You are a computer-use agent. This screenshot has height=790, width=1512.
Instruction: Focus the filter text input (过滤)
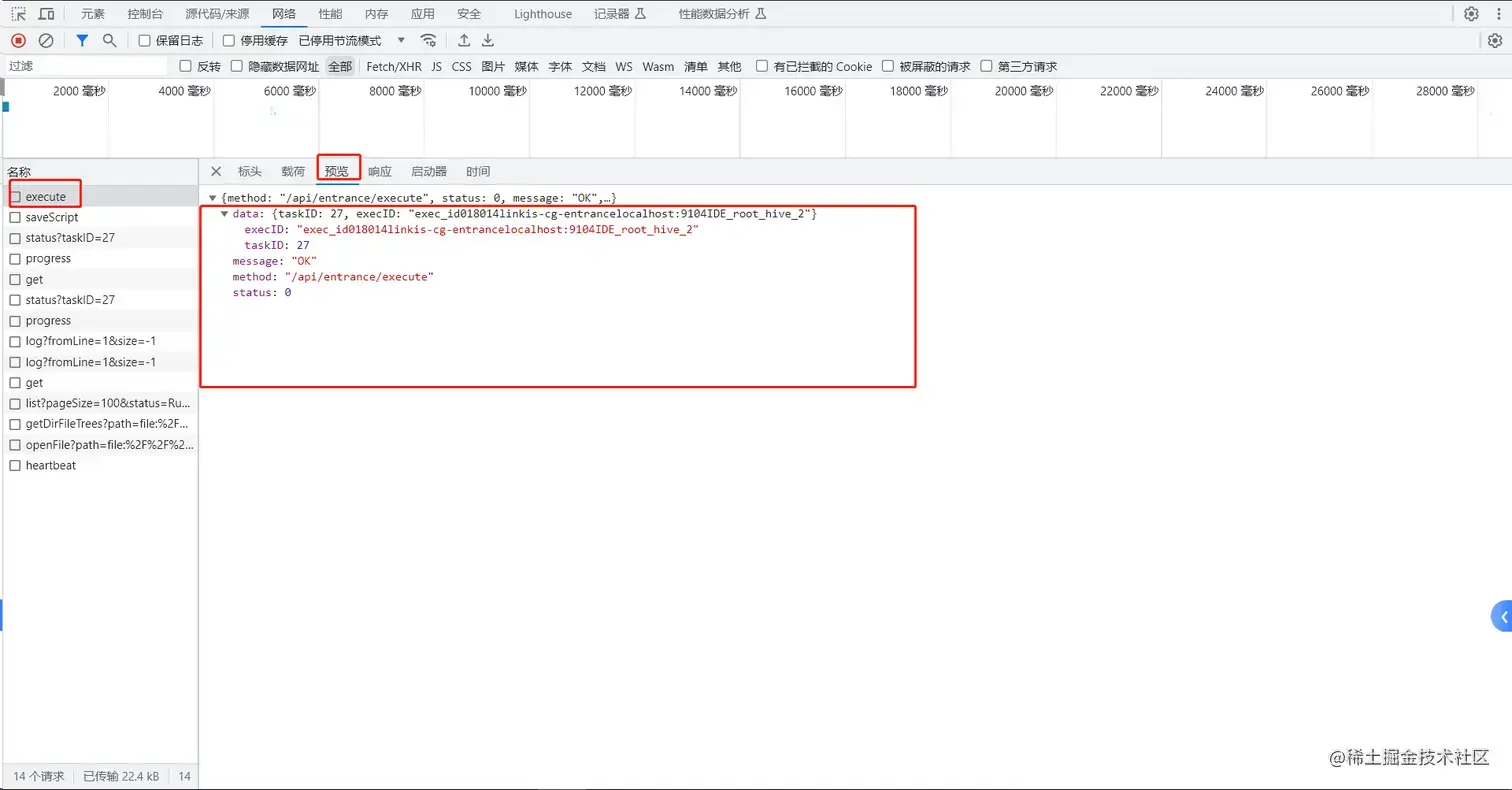click(x=86, y=66)
